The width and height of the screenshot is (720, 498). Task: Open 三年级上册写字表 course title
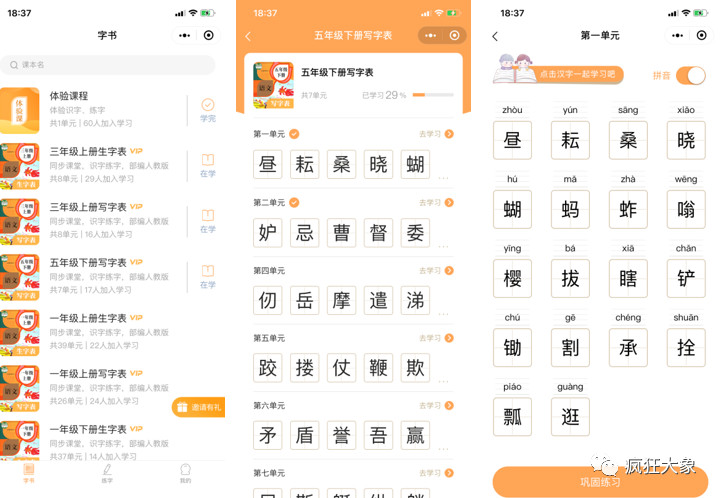tap(88, 207)
